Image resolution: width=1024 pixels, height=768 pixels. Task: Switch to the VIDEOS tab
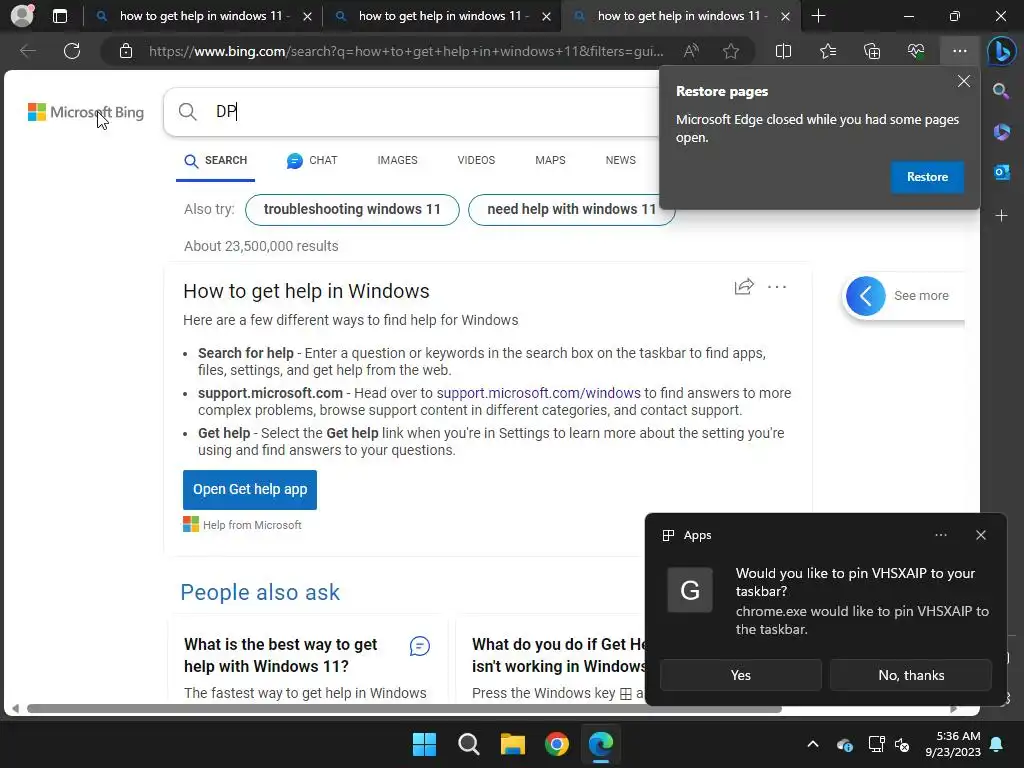tap(476, 161)
